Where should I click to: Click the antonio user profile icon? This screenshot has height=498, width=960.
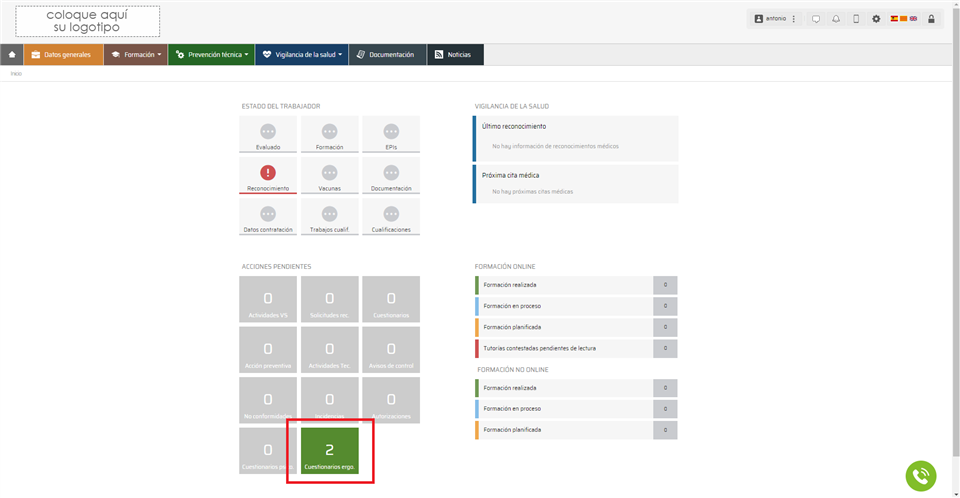pyautogui.click(x=759, y=19)
